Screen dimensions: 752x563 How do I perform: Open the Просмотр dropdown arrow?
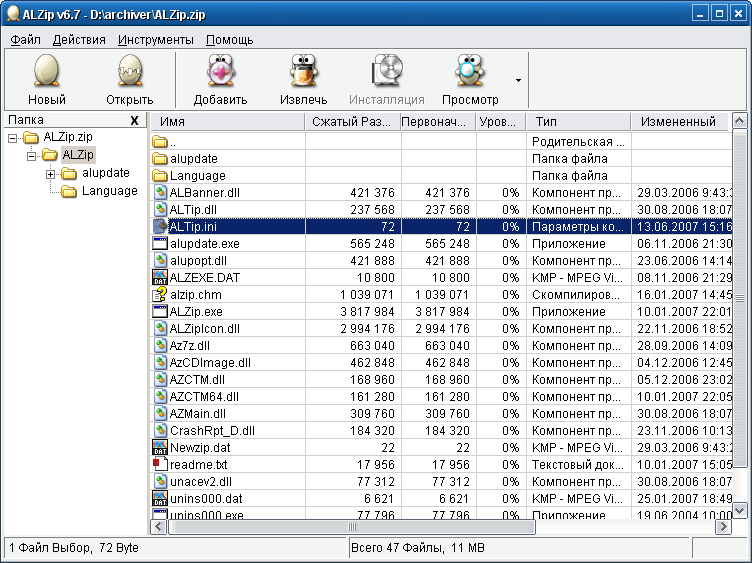tap(518, 80)
